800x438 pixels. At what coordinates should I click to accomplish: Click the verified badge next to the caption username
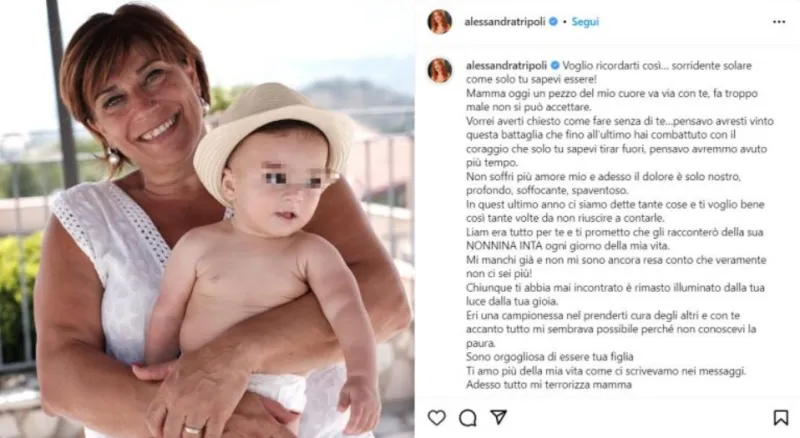tap(555, 65)
